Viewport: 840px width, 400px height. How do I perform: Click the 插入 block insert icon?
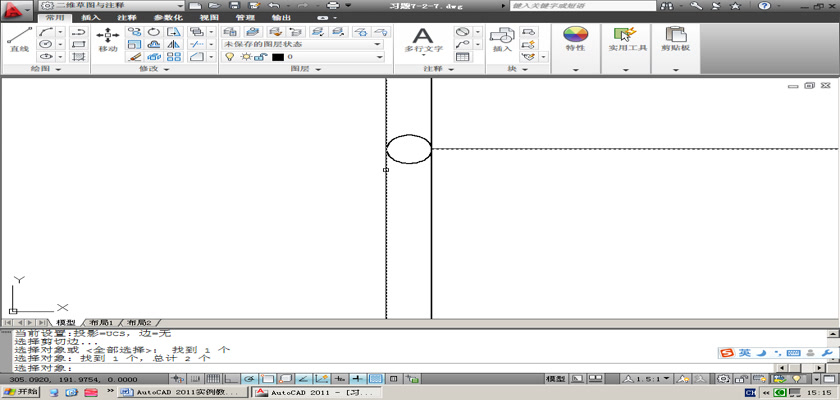tap(501, 40)
